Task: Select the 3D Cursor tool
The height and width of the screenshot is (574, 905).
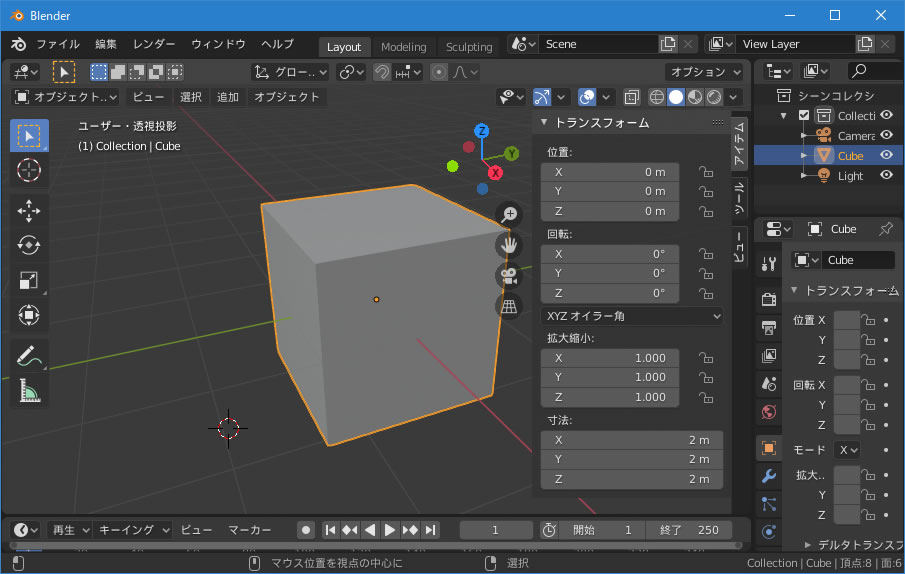Action: pyautogui.click(x=29, y=170)
